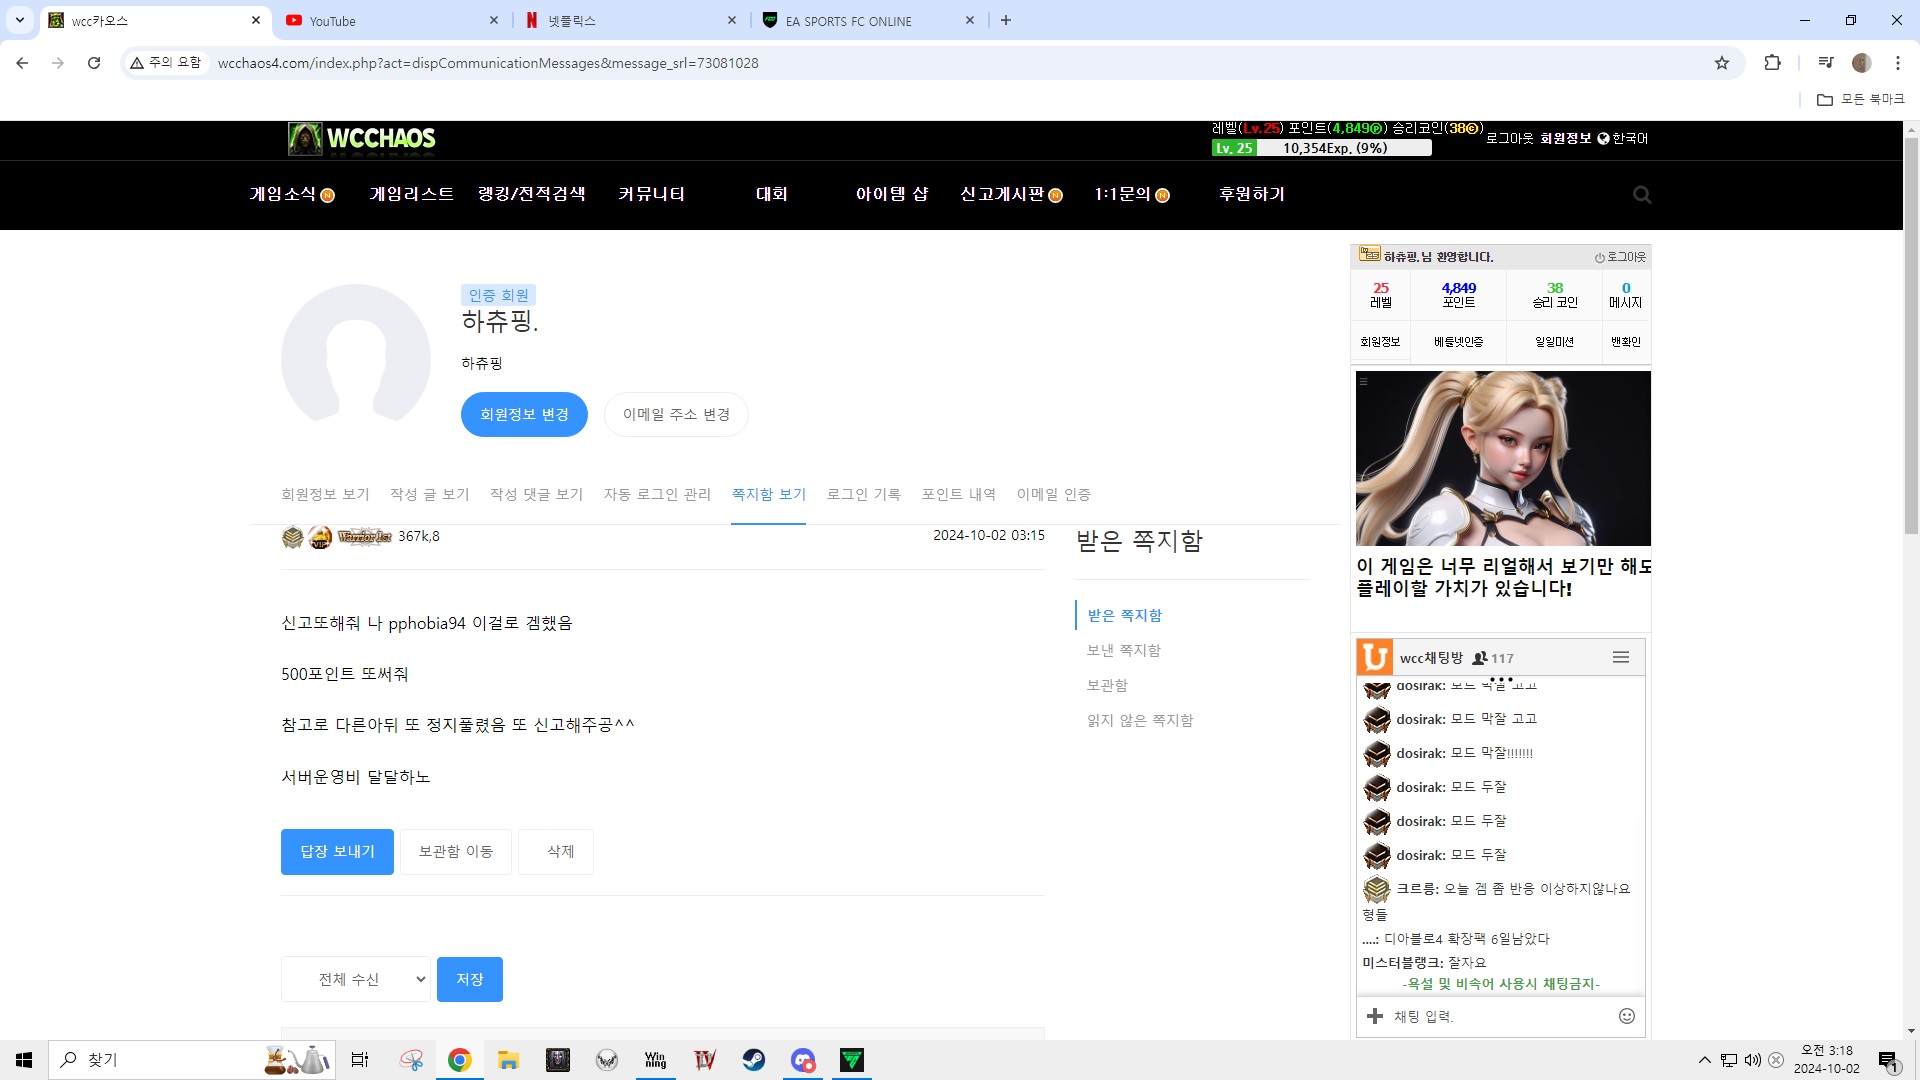This screenshot has width=1920, height=1080.
Task: Reload the page
Action: tap(94, 63)
